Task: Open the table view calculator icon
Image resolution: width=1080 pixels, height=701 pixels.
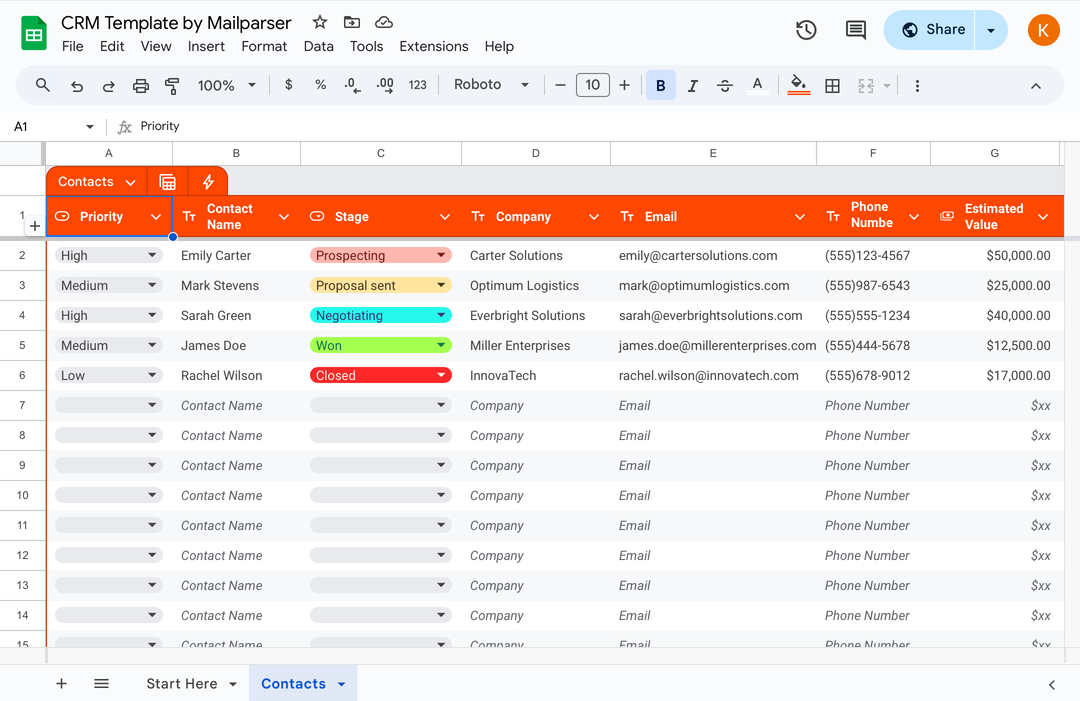Action: point(167,182)
